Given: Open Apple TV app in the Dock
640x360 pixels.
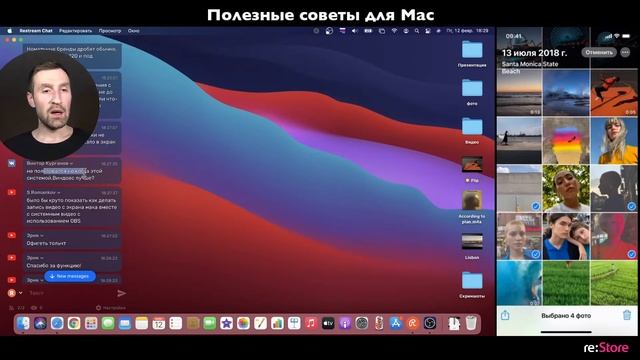Looking at the screenshot, I should pos(328,324).
